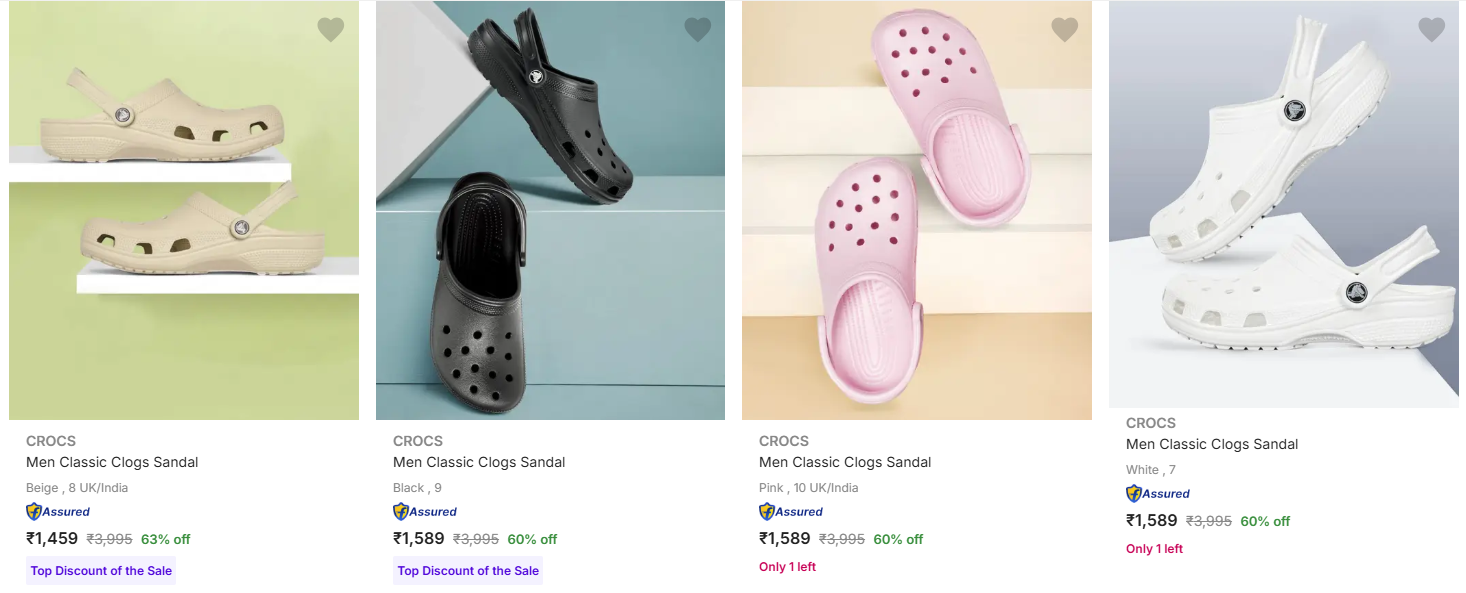
Task: Open Men Classic Clogs Sandal beige listing title
Action: [x=112, y=462]
